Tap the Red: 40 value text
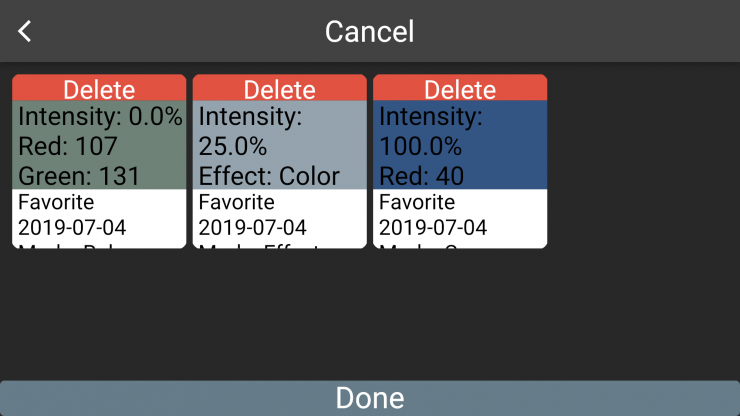 421,177
